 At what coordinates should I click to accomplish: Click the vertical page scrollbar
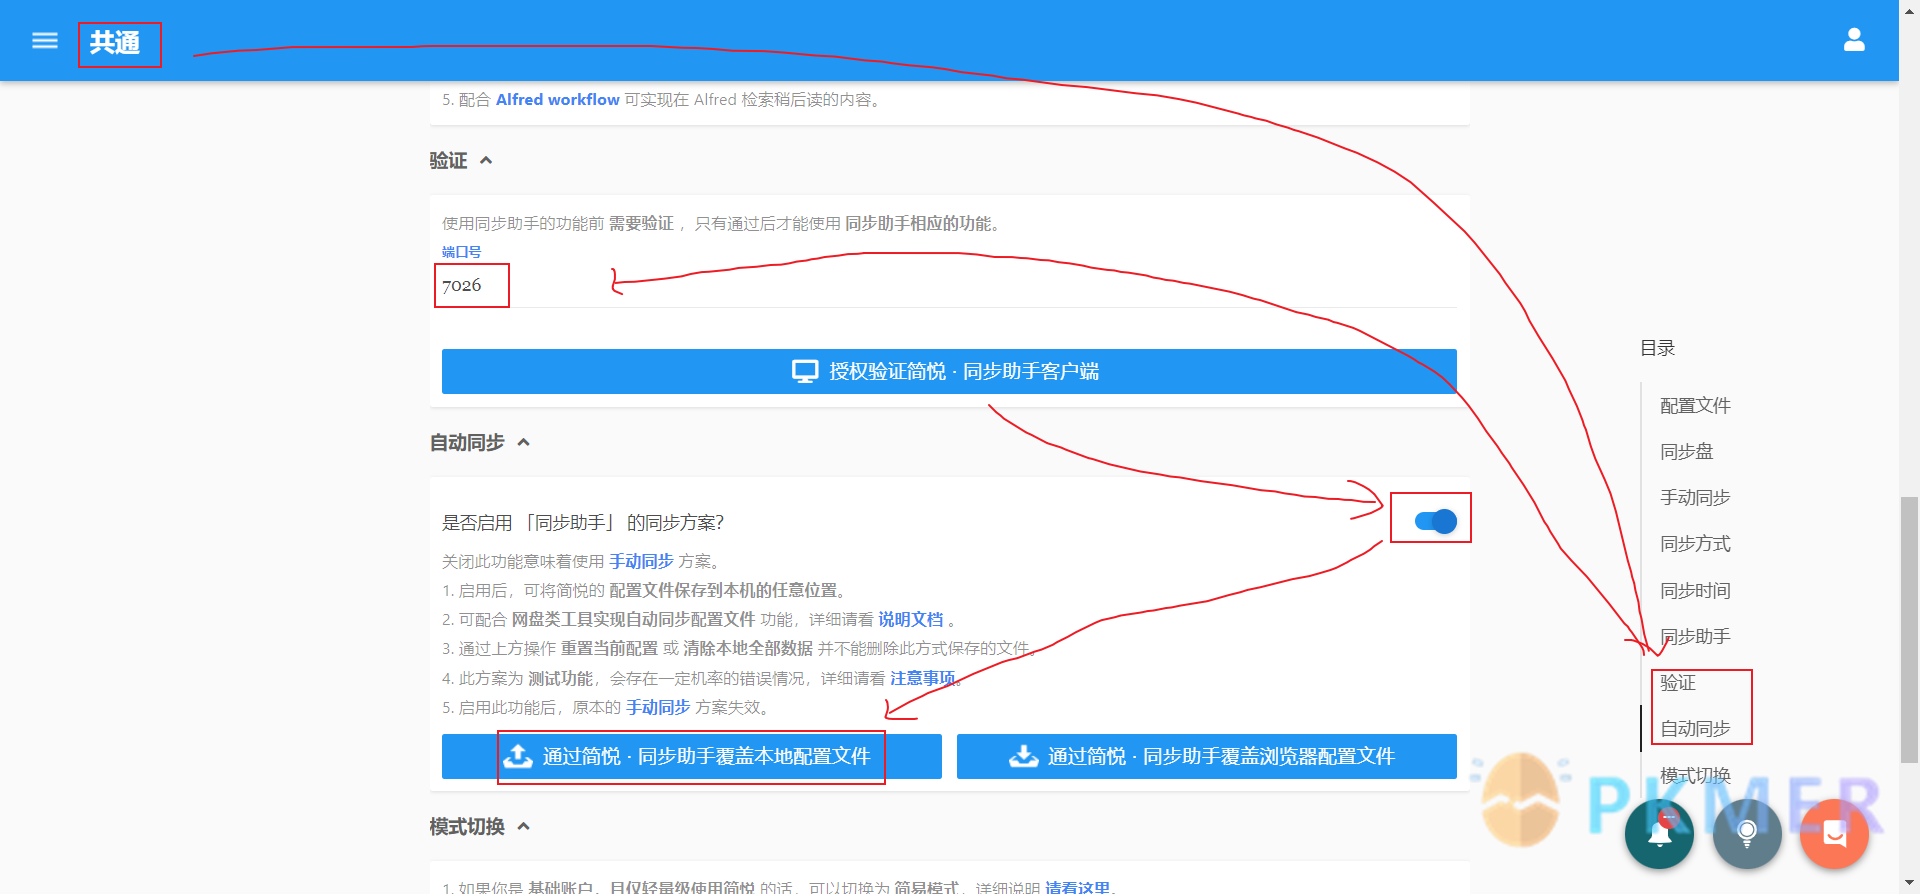pyautogui.click(x=1909, y=630)
